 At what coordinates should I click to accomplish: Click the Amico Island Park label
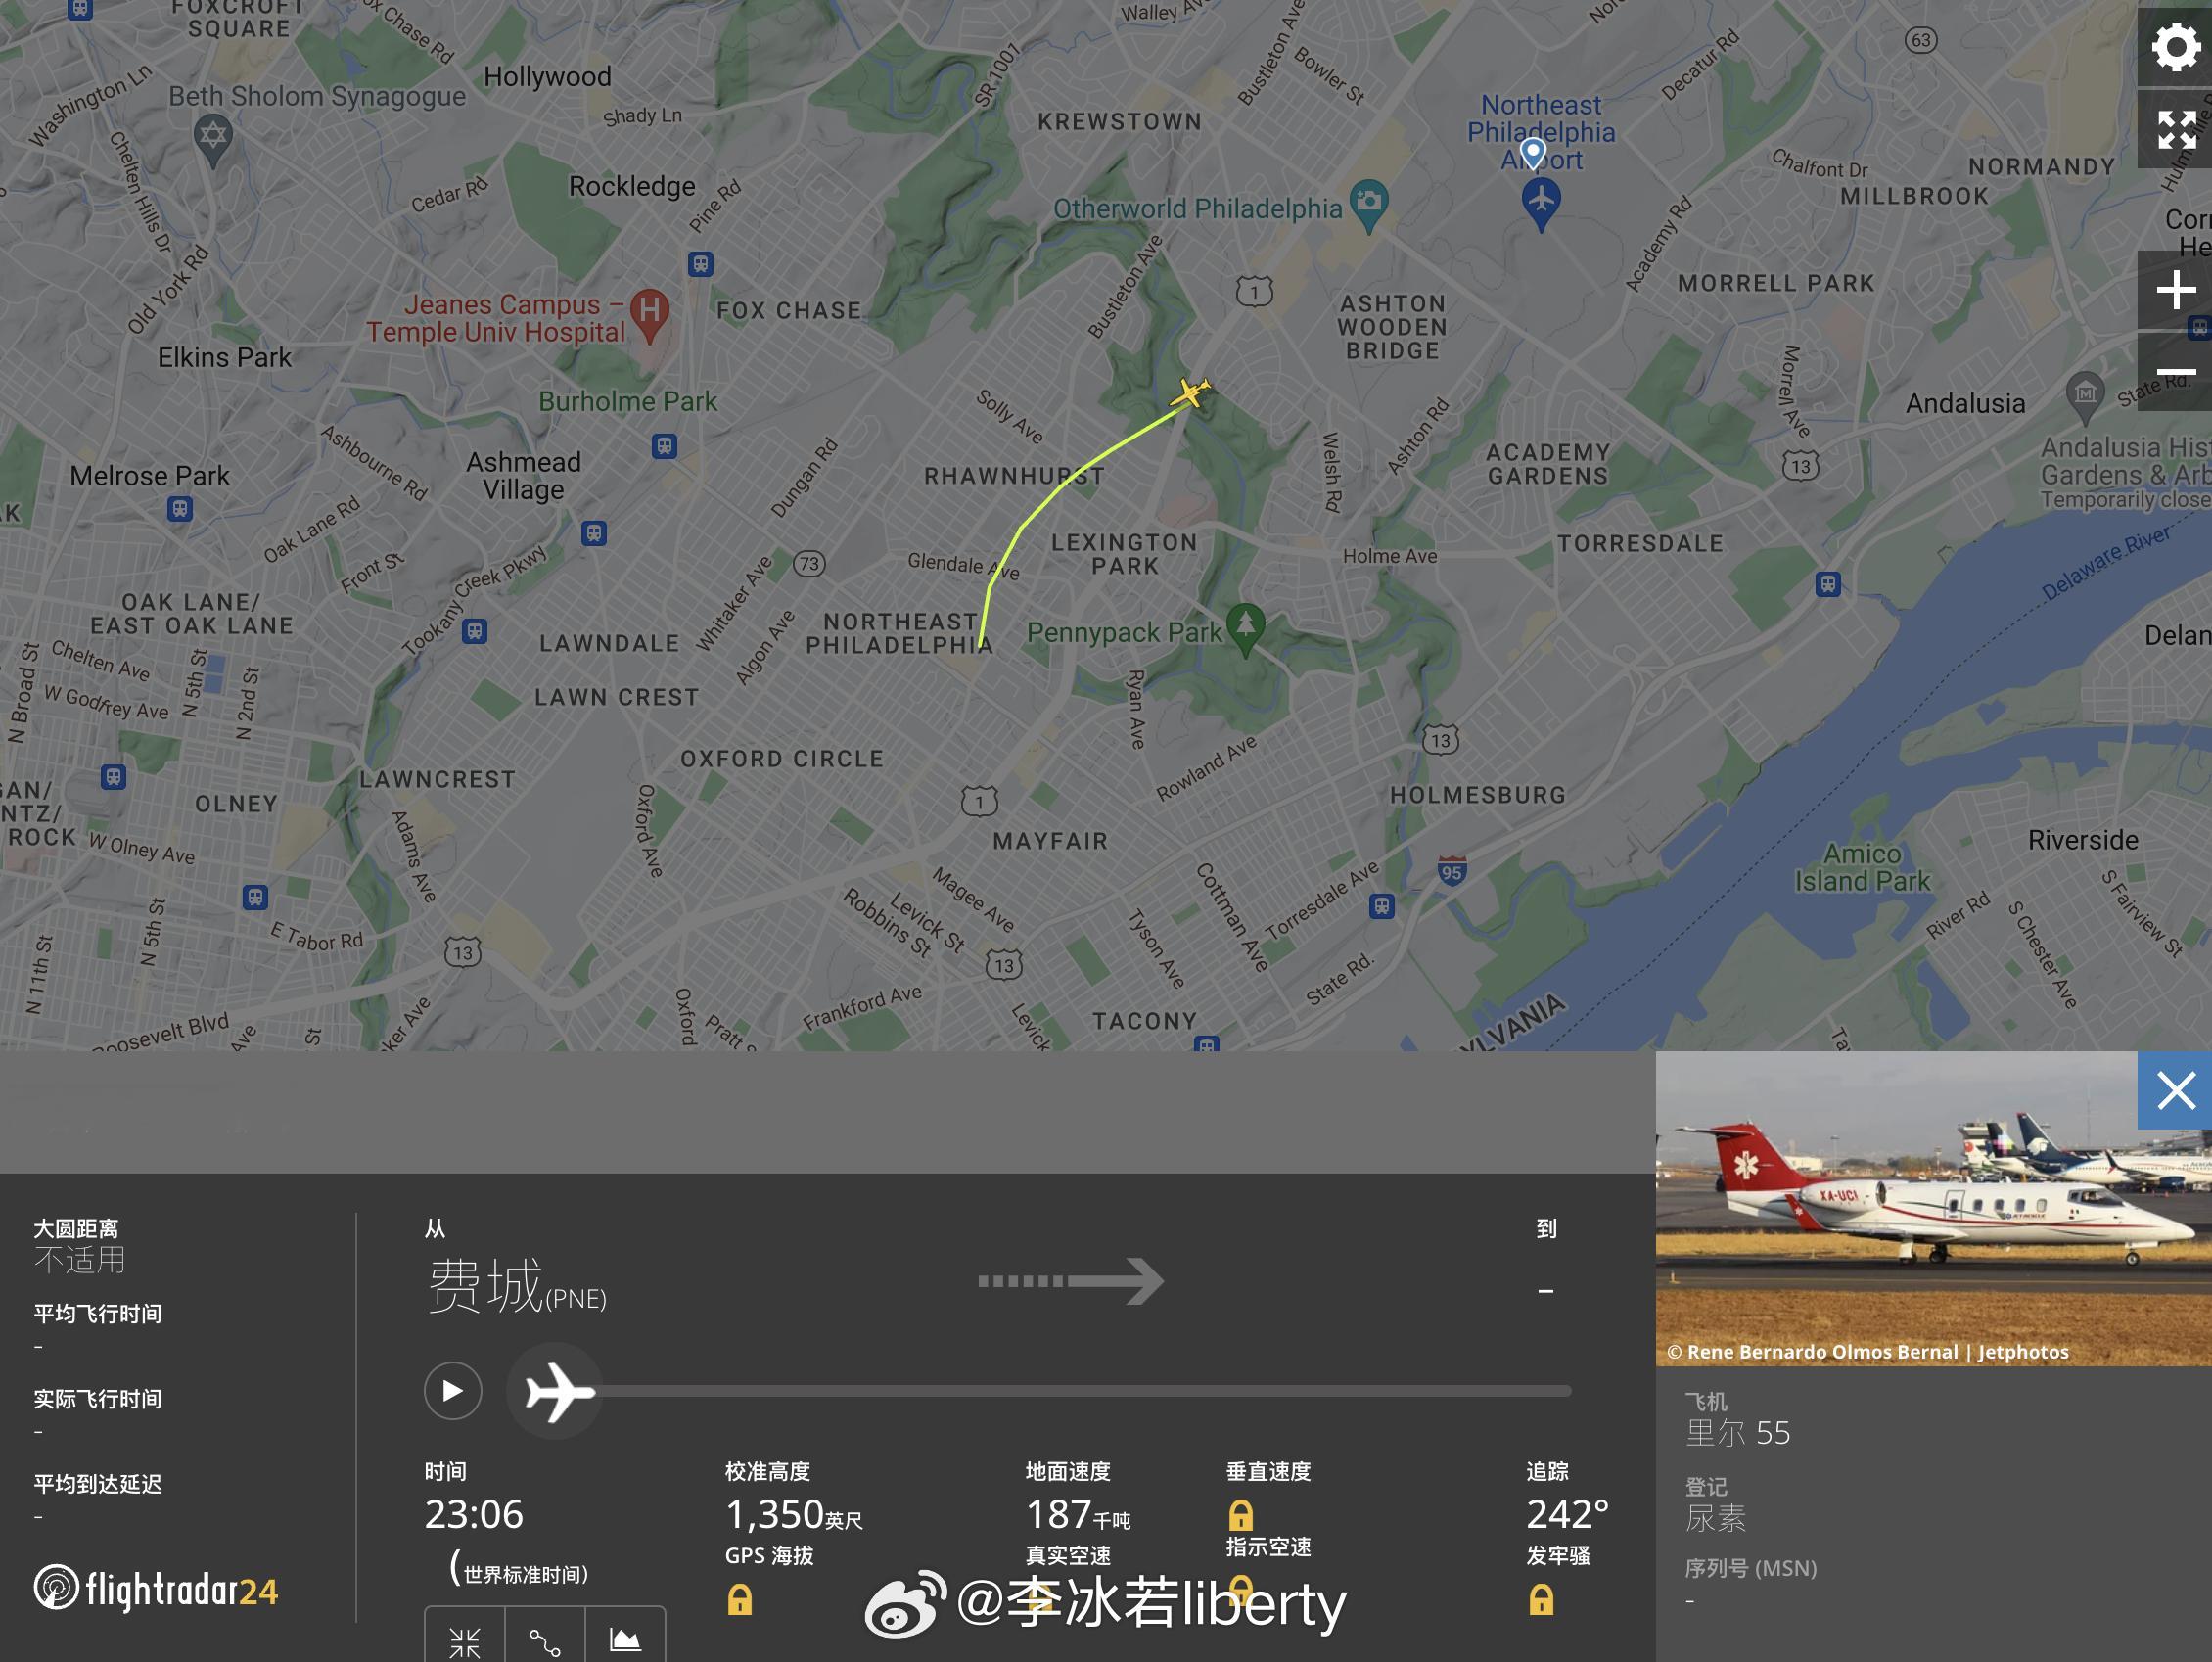click(1862, 867)
